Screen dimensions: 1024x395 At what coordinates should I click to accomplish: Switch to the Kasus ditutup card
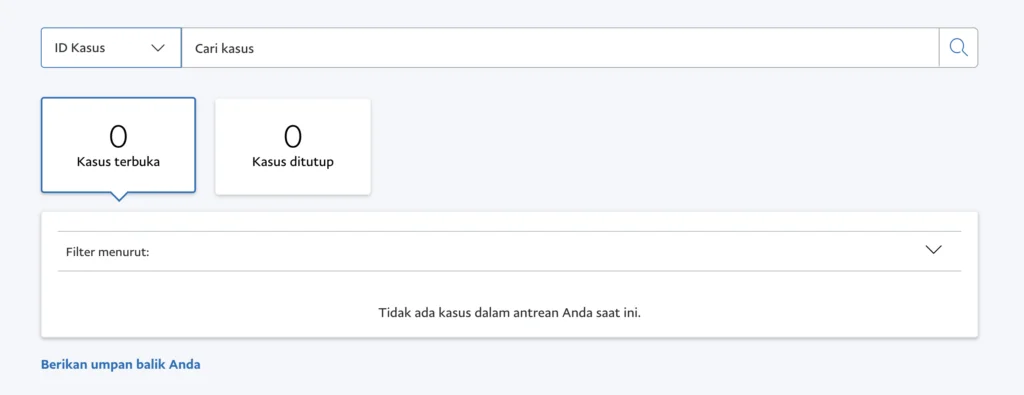293,146
